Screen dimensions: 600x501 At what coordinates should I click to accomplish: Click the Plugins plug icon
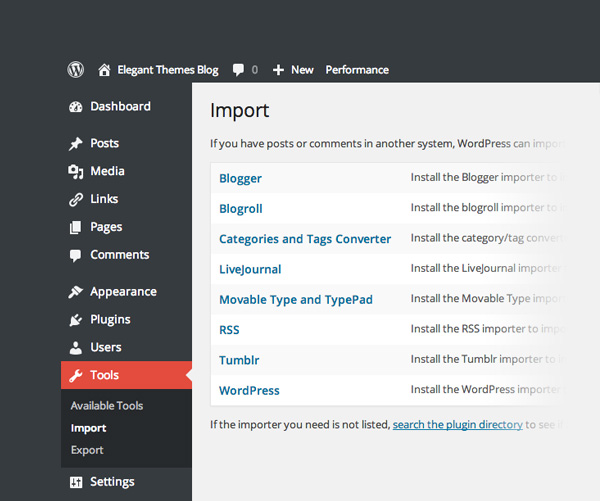pyautogui.click(x=76, y=320)
